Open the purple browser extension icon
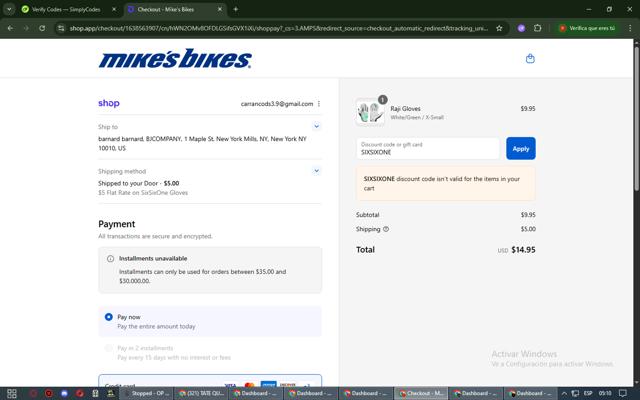640x400 pixels. (x=521, y=28)
